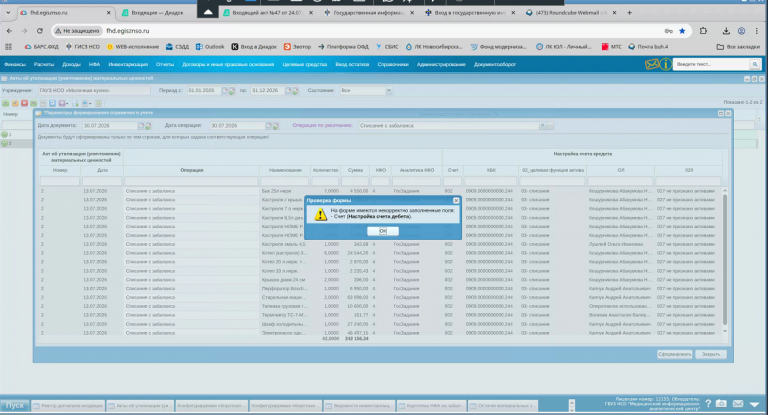This screenshot has width=768, height=415.
Task: Click the camera screenshot icon in taskbar
Action: click(721, 404)
